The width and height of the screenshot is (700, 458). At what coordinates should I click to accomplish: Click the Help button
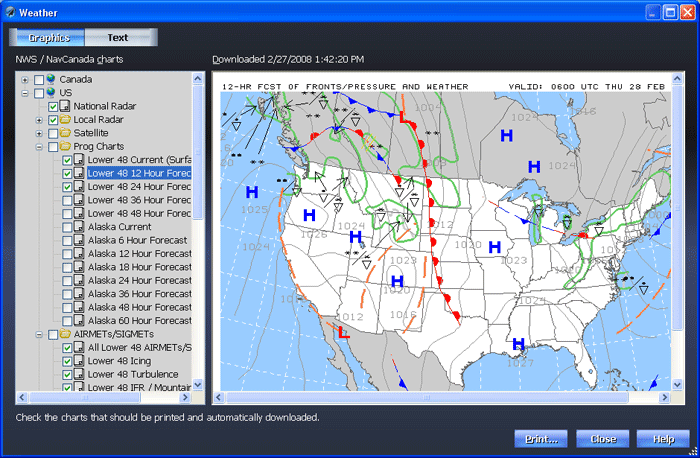[x=662, y=439]
